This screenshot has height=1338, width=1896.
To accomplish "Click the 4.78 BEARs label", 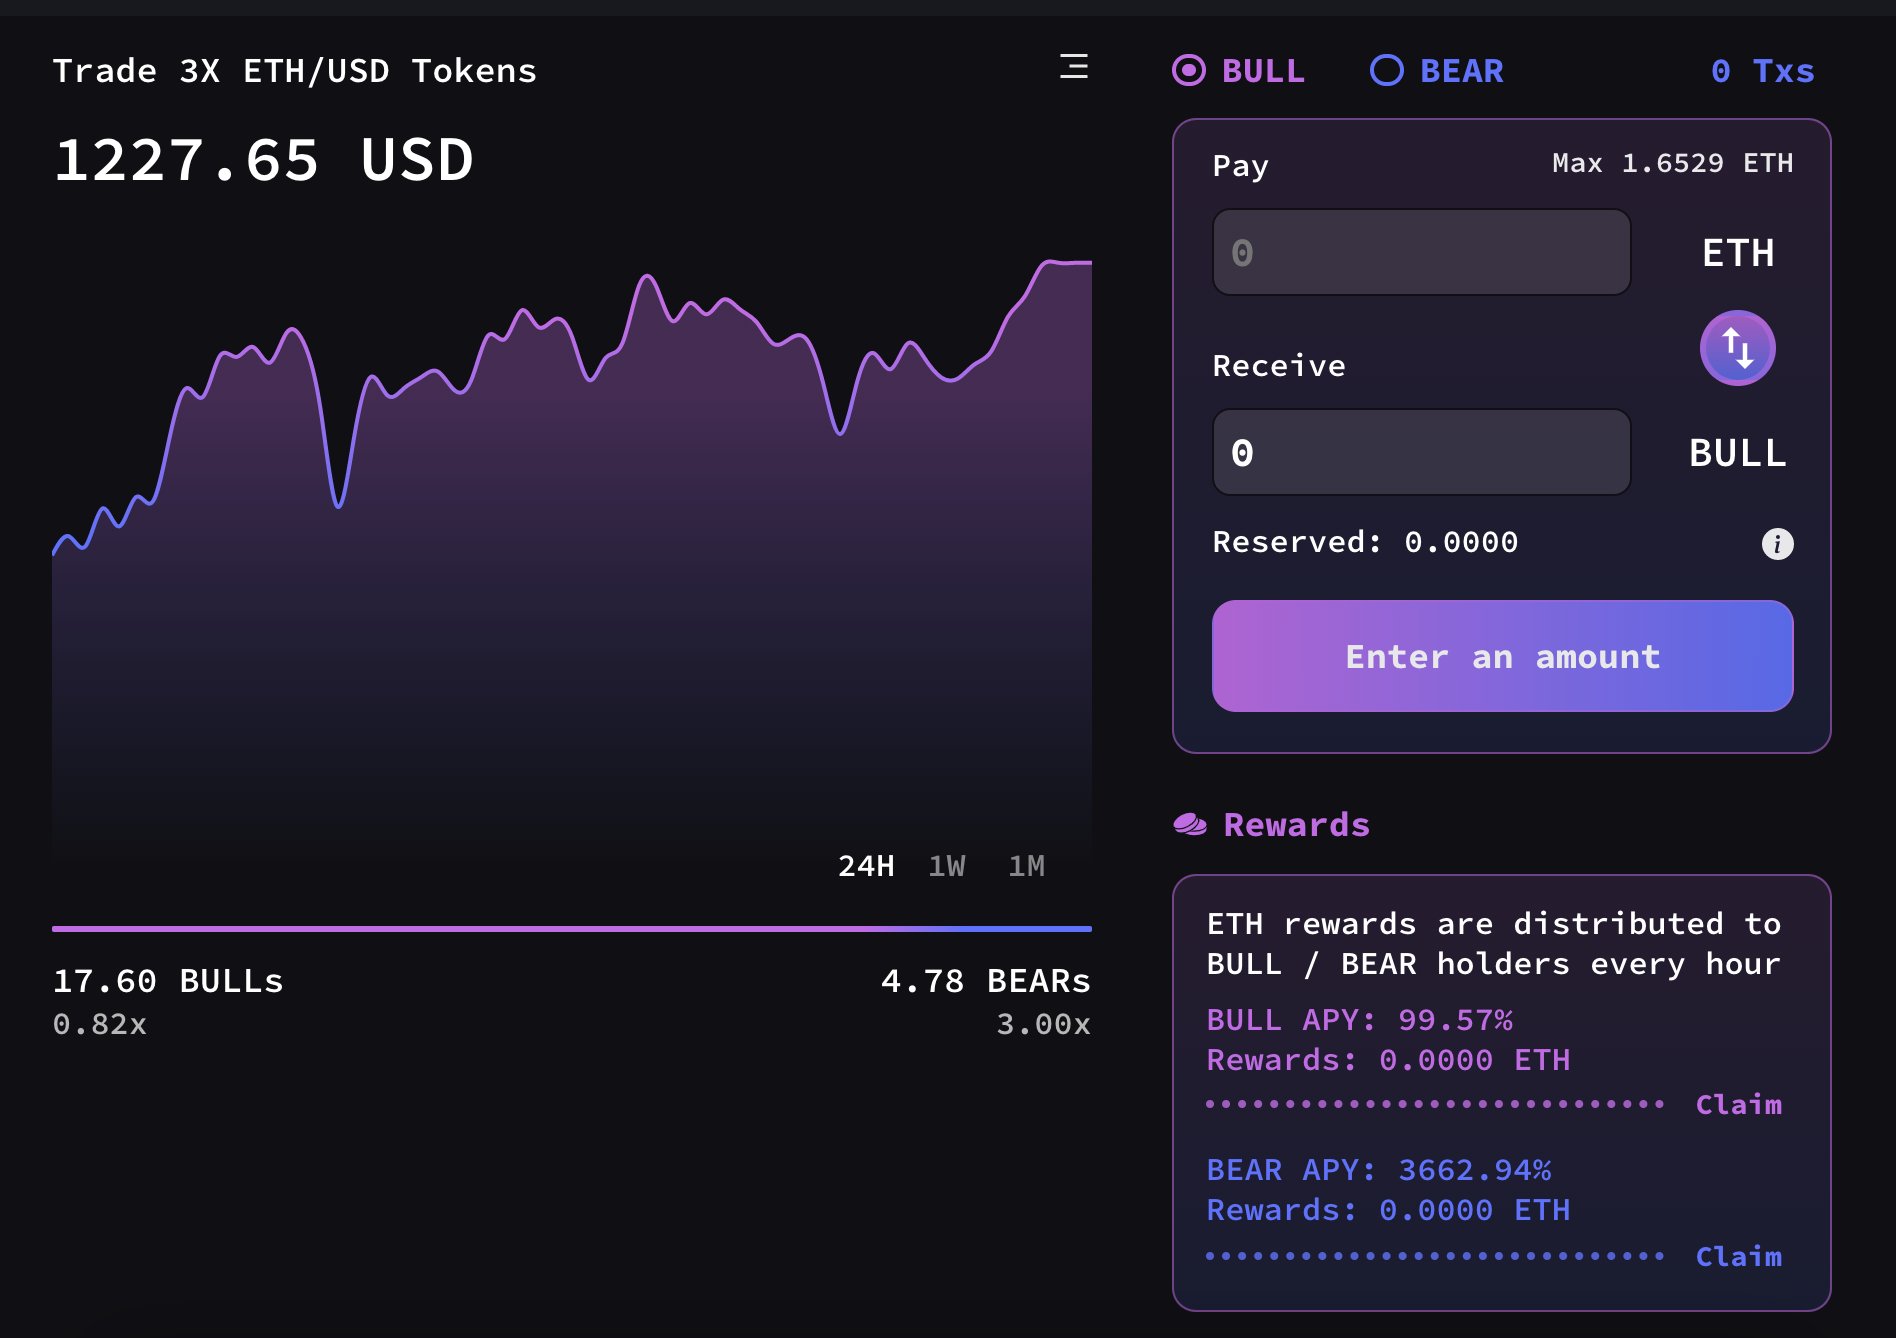I will pos(985,981).
